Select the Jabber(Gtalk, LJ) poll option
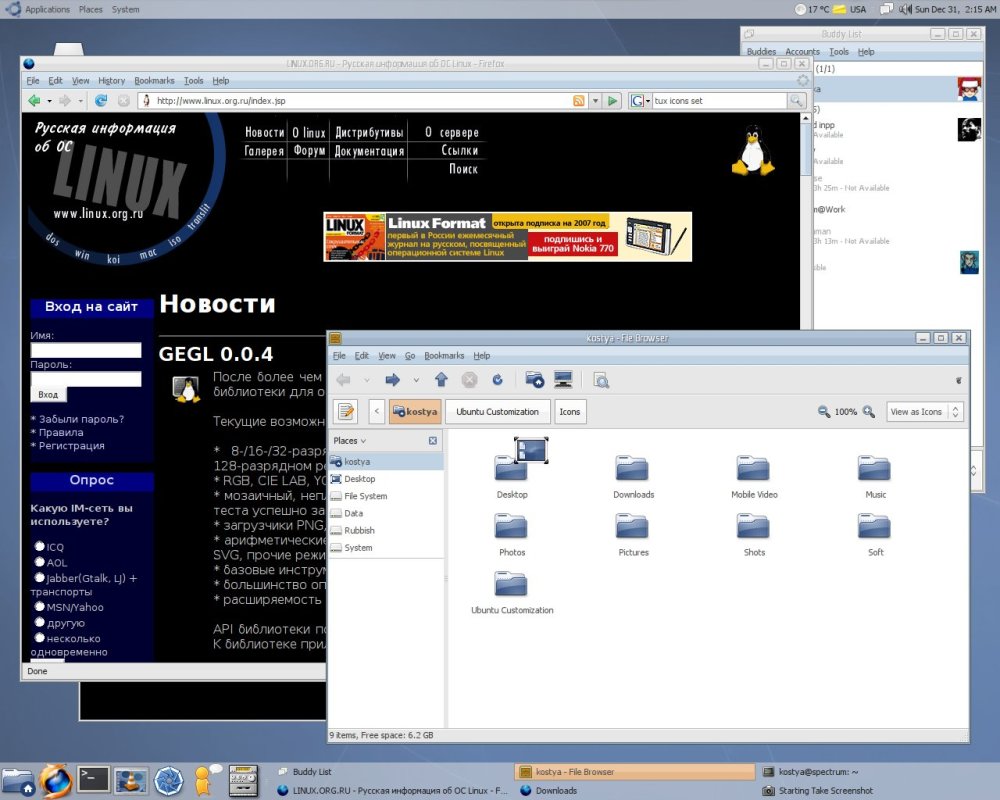This screenshot has width=1000, height=800. pyautogui.click(x=40, y=577)
